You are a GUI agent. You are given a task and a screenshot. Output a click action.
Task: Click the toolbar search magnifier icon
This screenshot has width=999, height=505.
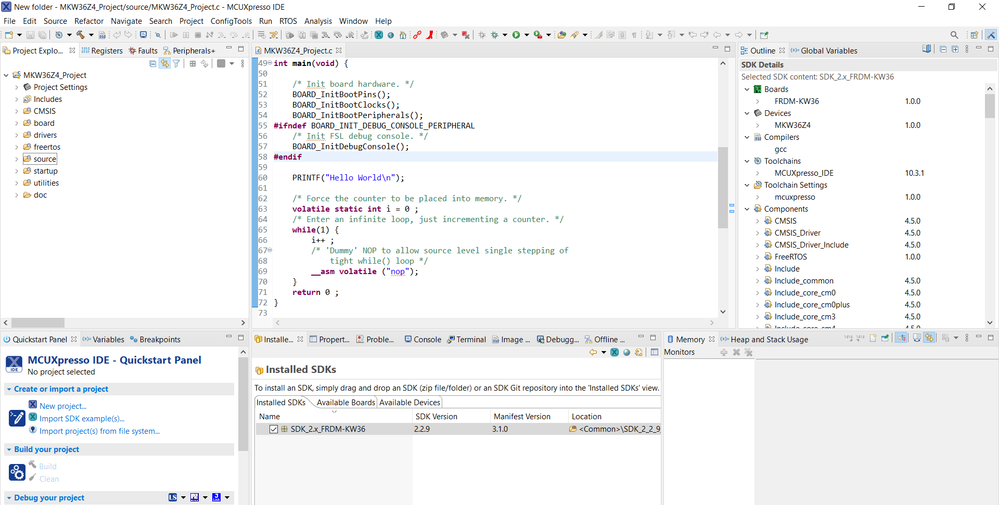[x=954, y=35]
